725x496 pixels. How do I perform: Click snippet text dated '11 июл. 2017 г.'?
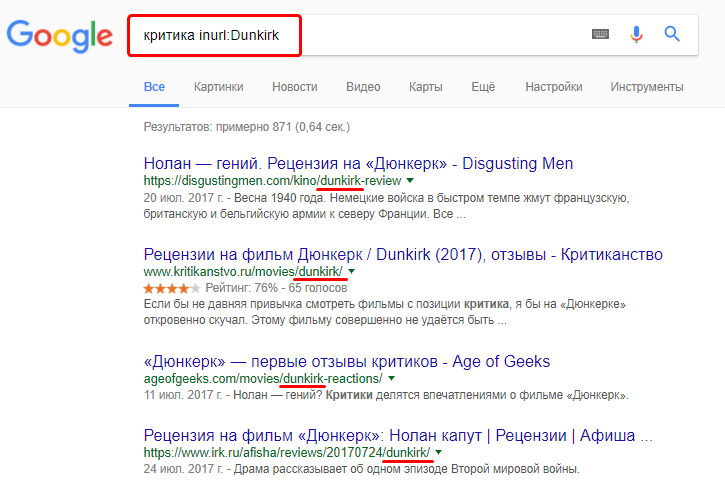[x=386, y=395]
